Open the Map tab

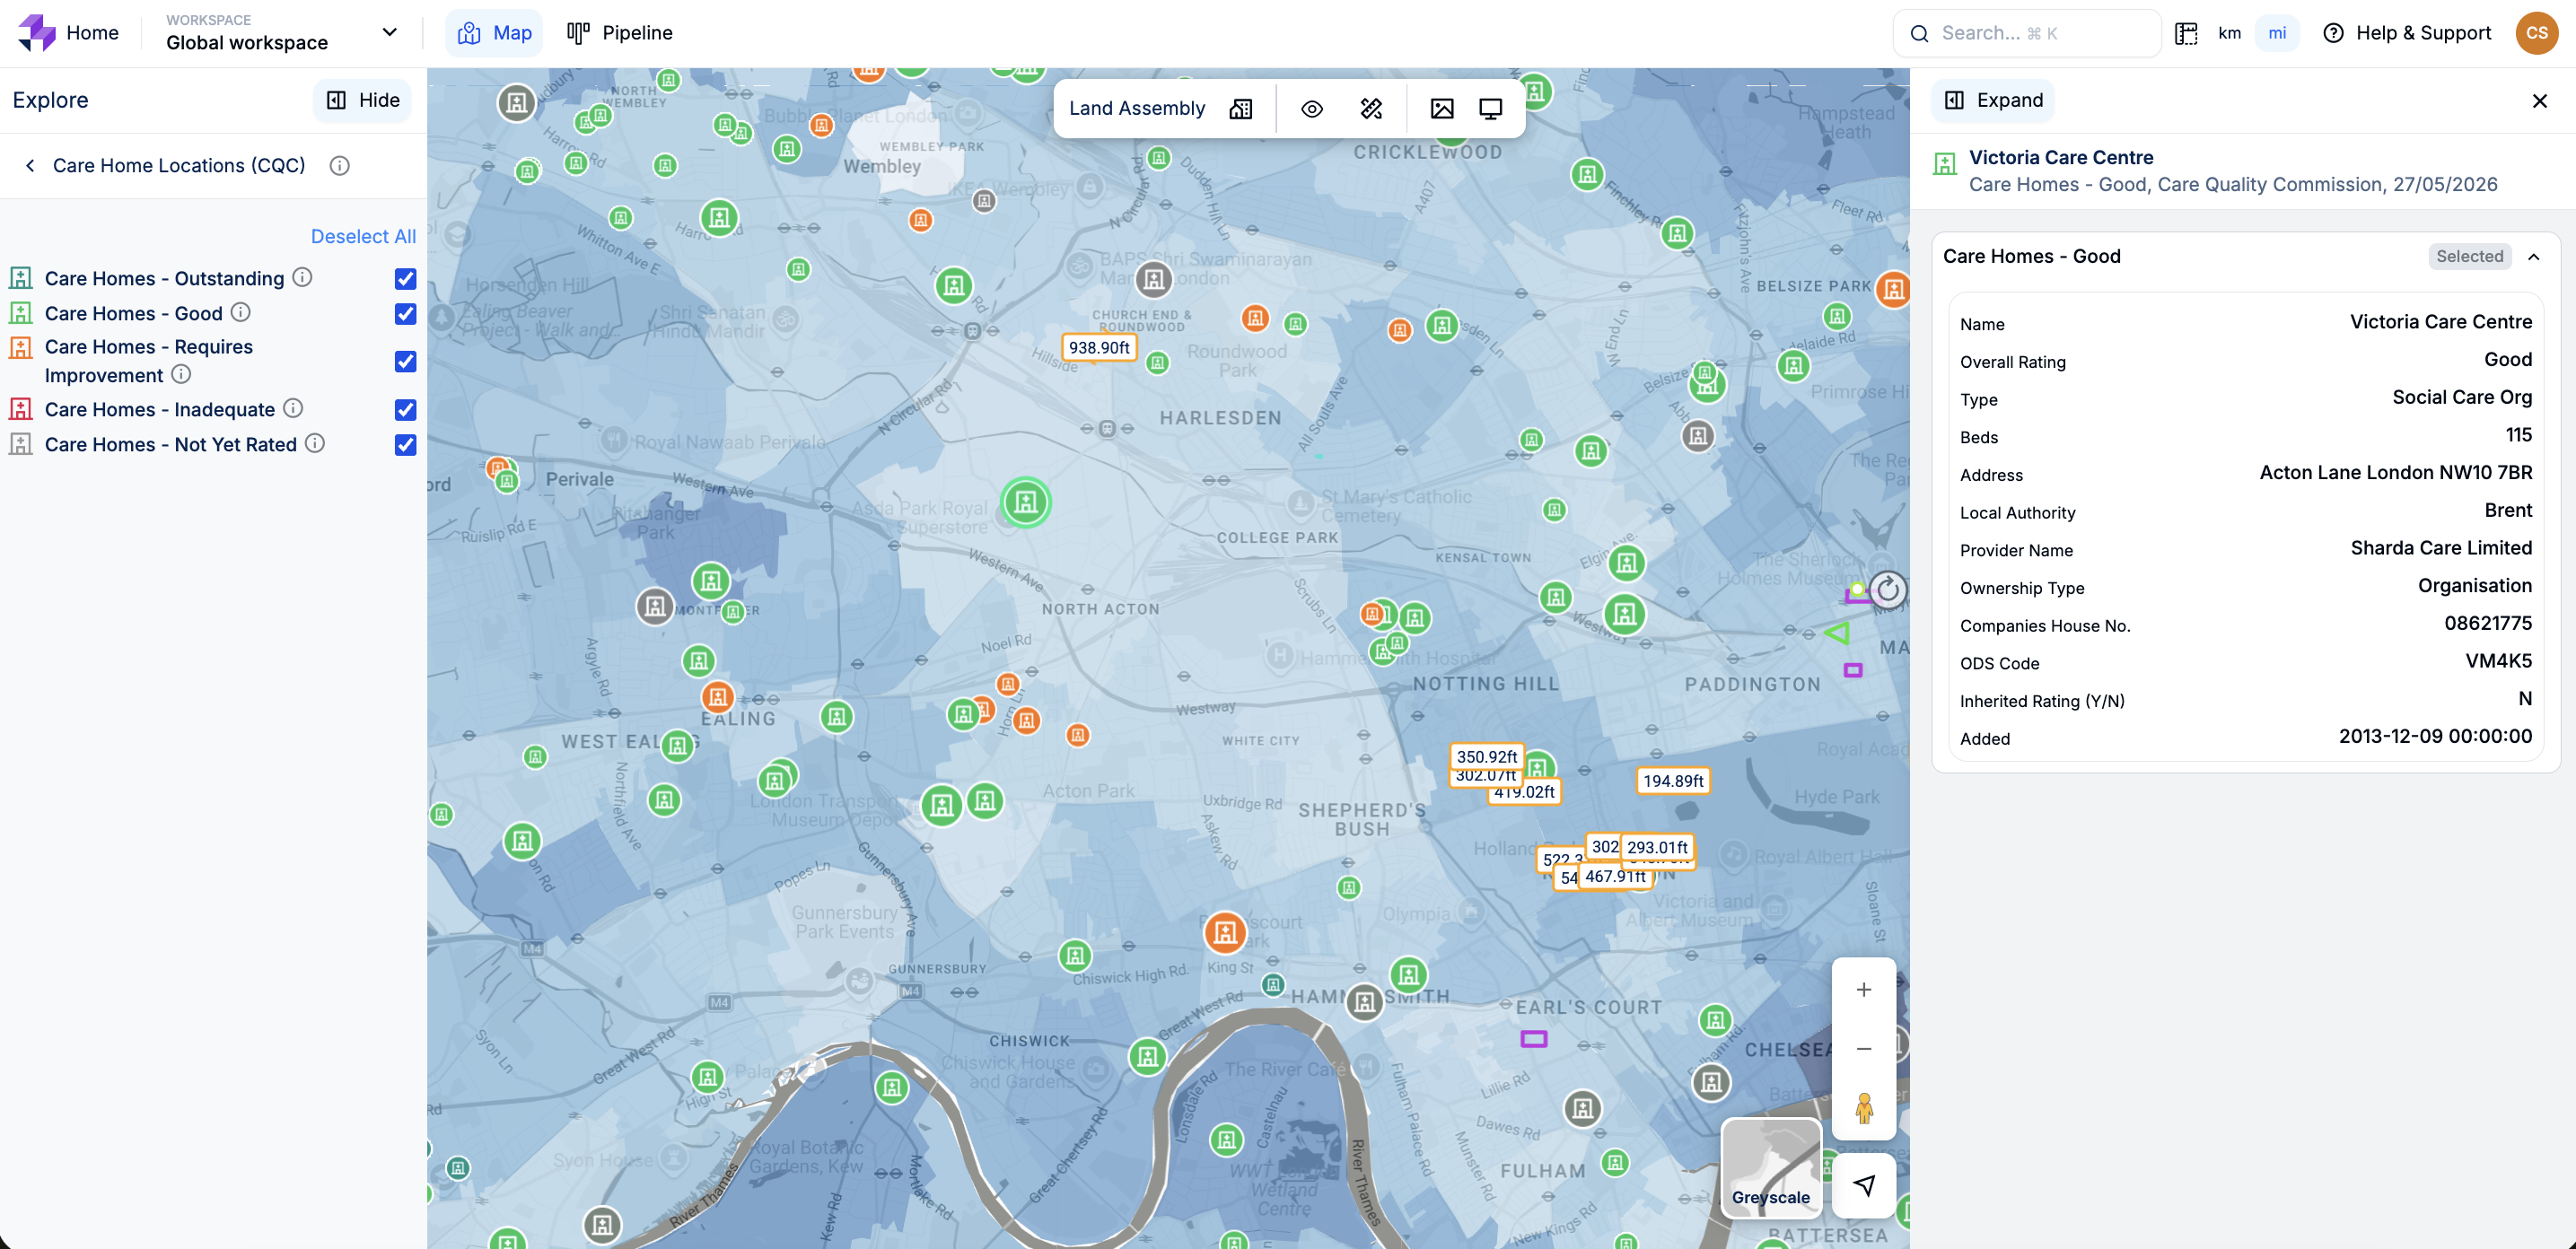click(x=494, y=33)
